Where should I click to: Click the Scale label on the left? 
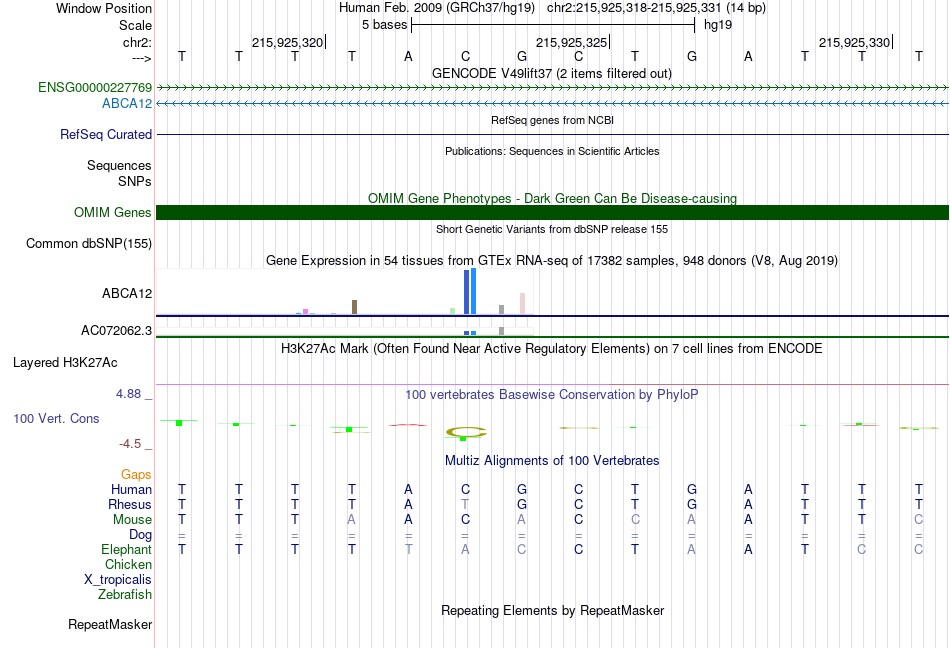coord(136,25)
